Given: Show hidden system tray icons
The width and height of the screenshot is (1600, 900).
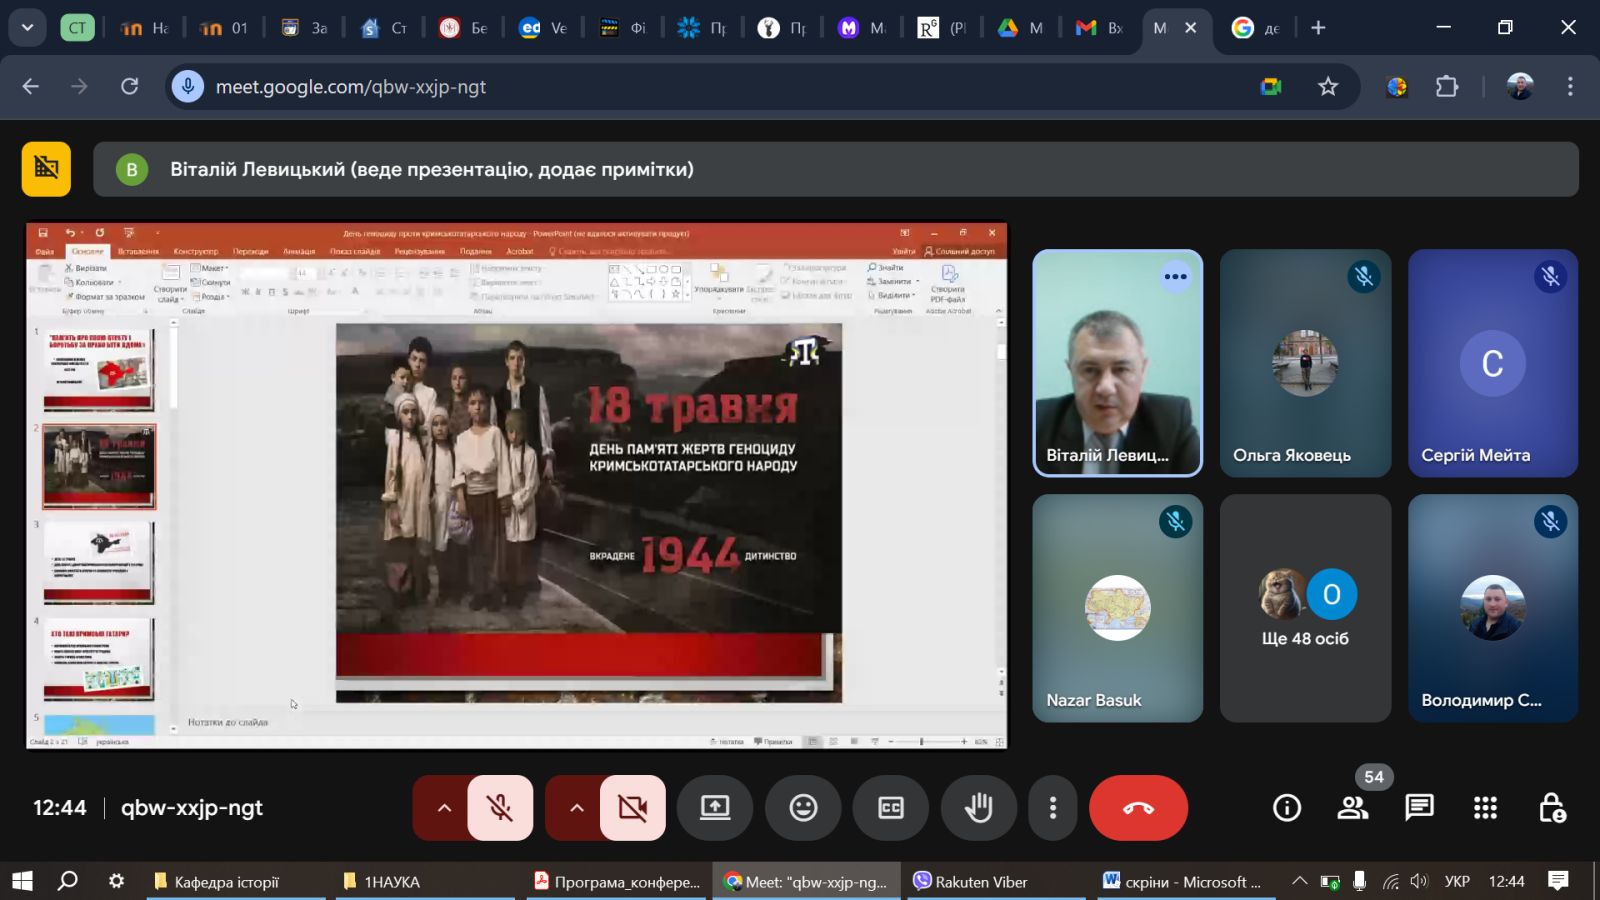Looking at the screenshot, I should 1299,881.
